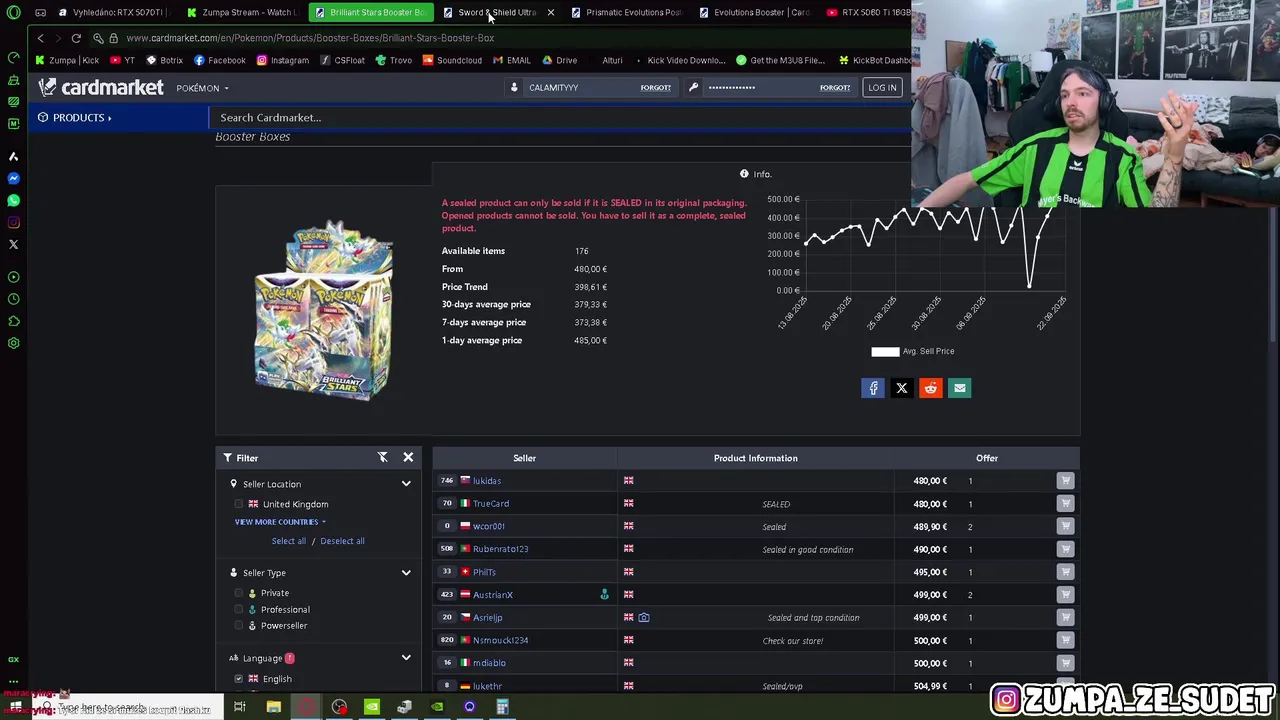Click in the Search Cardmarket field
The height and width of the screenshot is (720, 1280).
pos(560,118)
